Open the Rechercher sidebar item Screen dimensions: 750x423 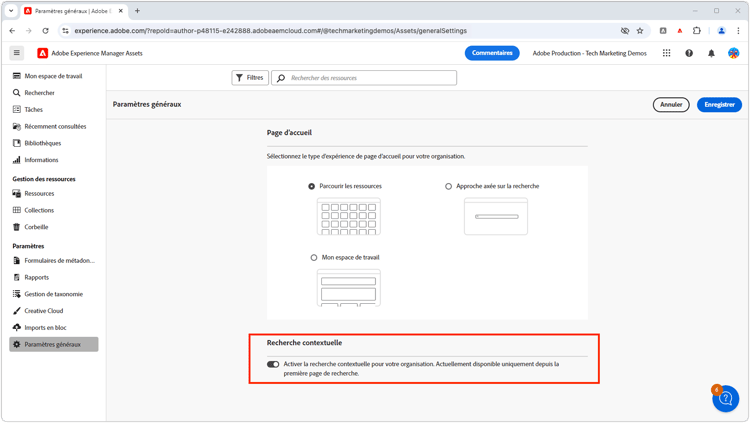[54, 93]
